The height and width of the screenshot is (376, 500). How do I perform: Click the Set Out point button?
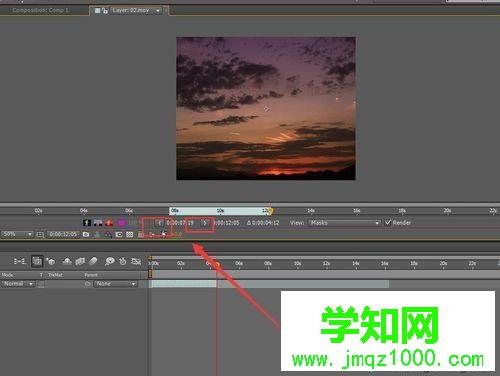205,223
